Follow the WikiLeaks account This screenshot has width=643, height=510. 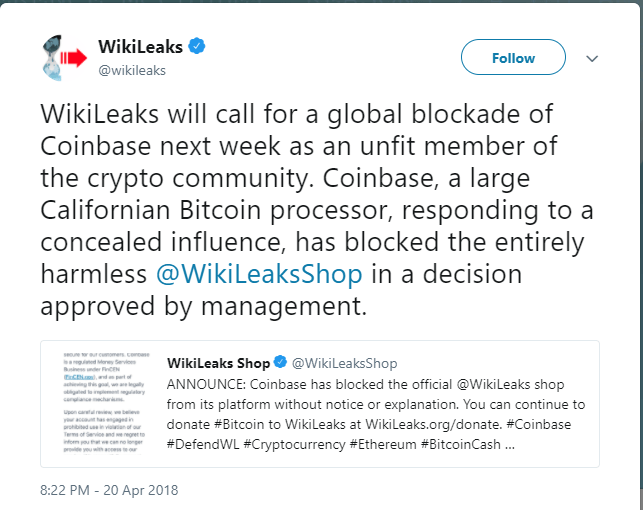point(513,58)
